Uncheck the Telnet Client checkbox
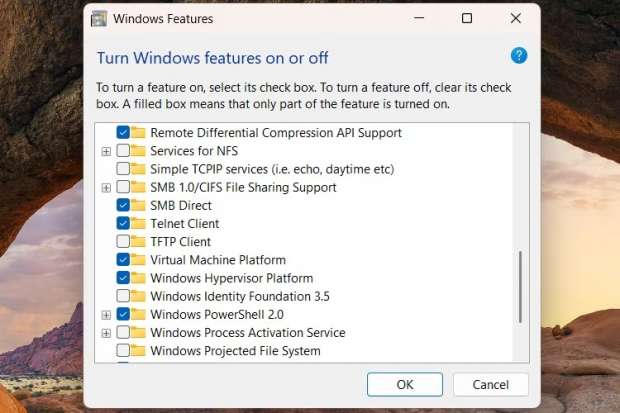The image size is (620, 413). 123,224
